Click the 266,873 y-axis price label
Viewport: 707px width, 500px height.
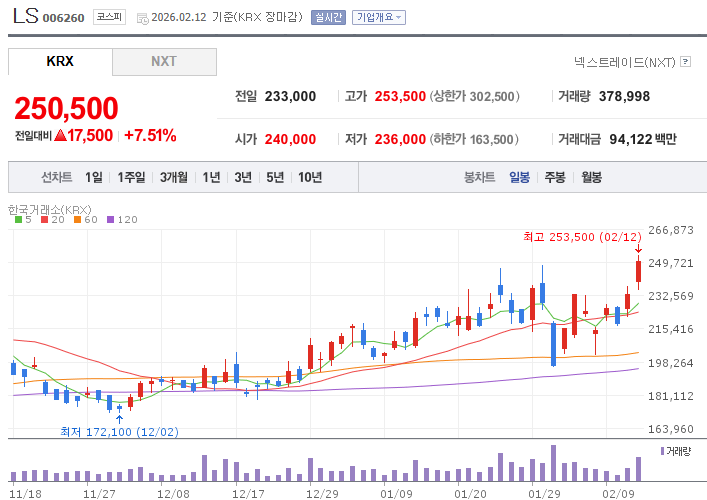(x=671, y=230)
